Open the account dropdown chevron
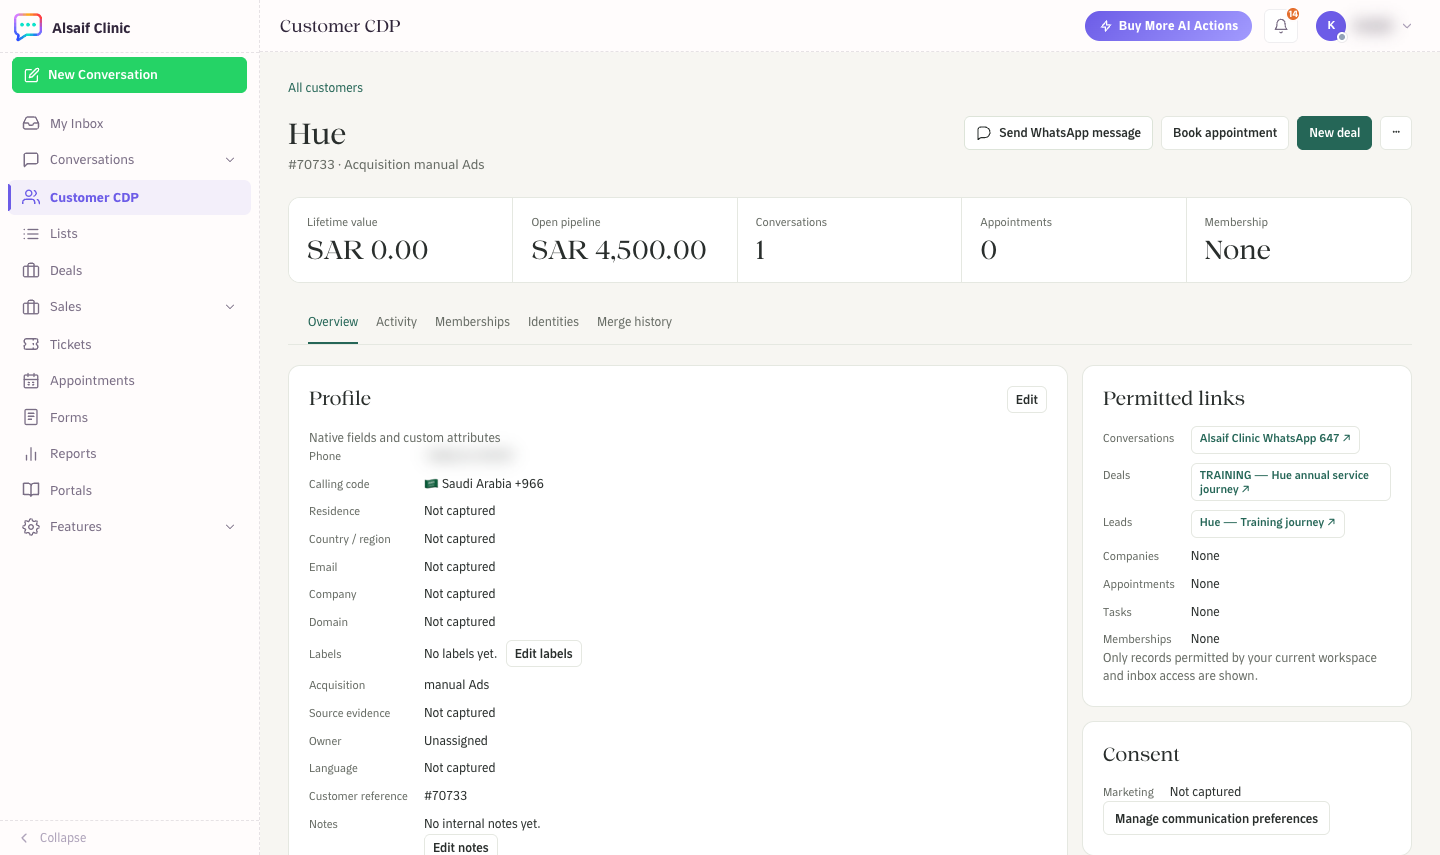The width and height of the screenshot is (1440, 855). tap(1407, 26)
